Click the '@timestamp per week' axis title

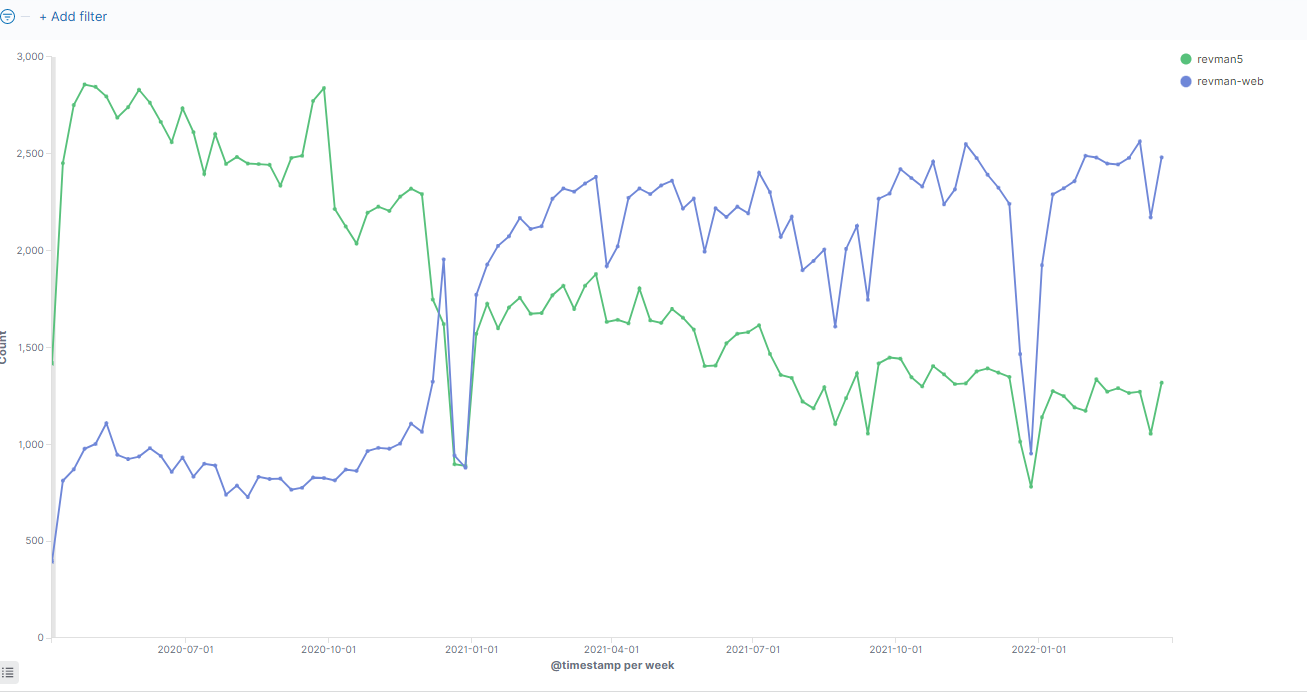[612, 665]
